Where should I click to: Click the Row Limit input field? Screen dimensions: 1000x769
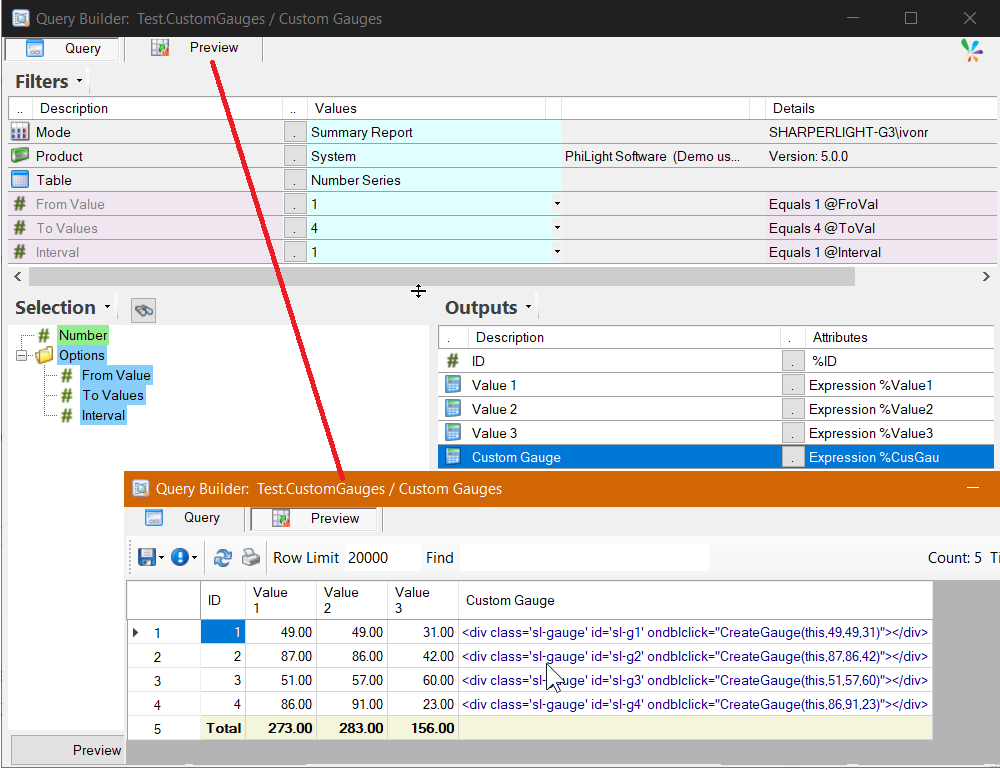[x=381, y=557]
